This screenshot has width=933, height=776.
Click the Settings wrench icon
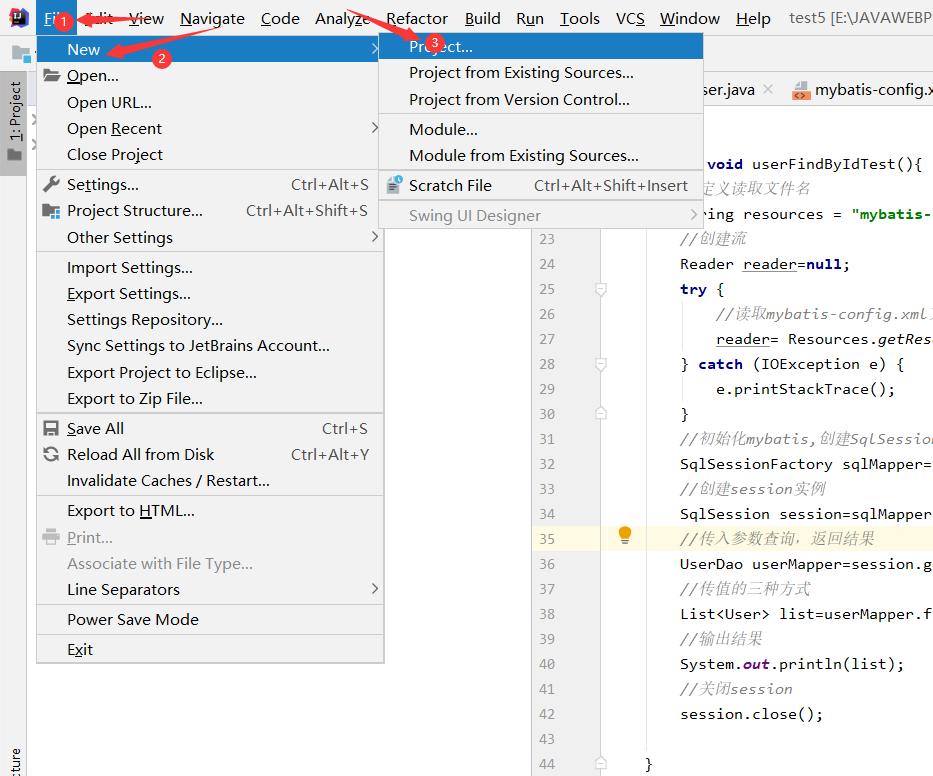[52, 184]
